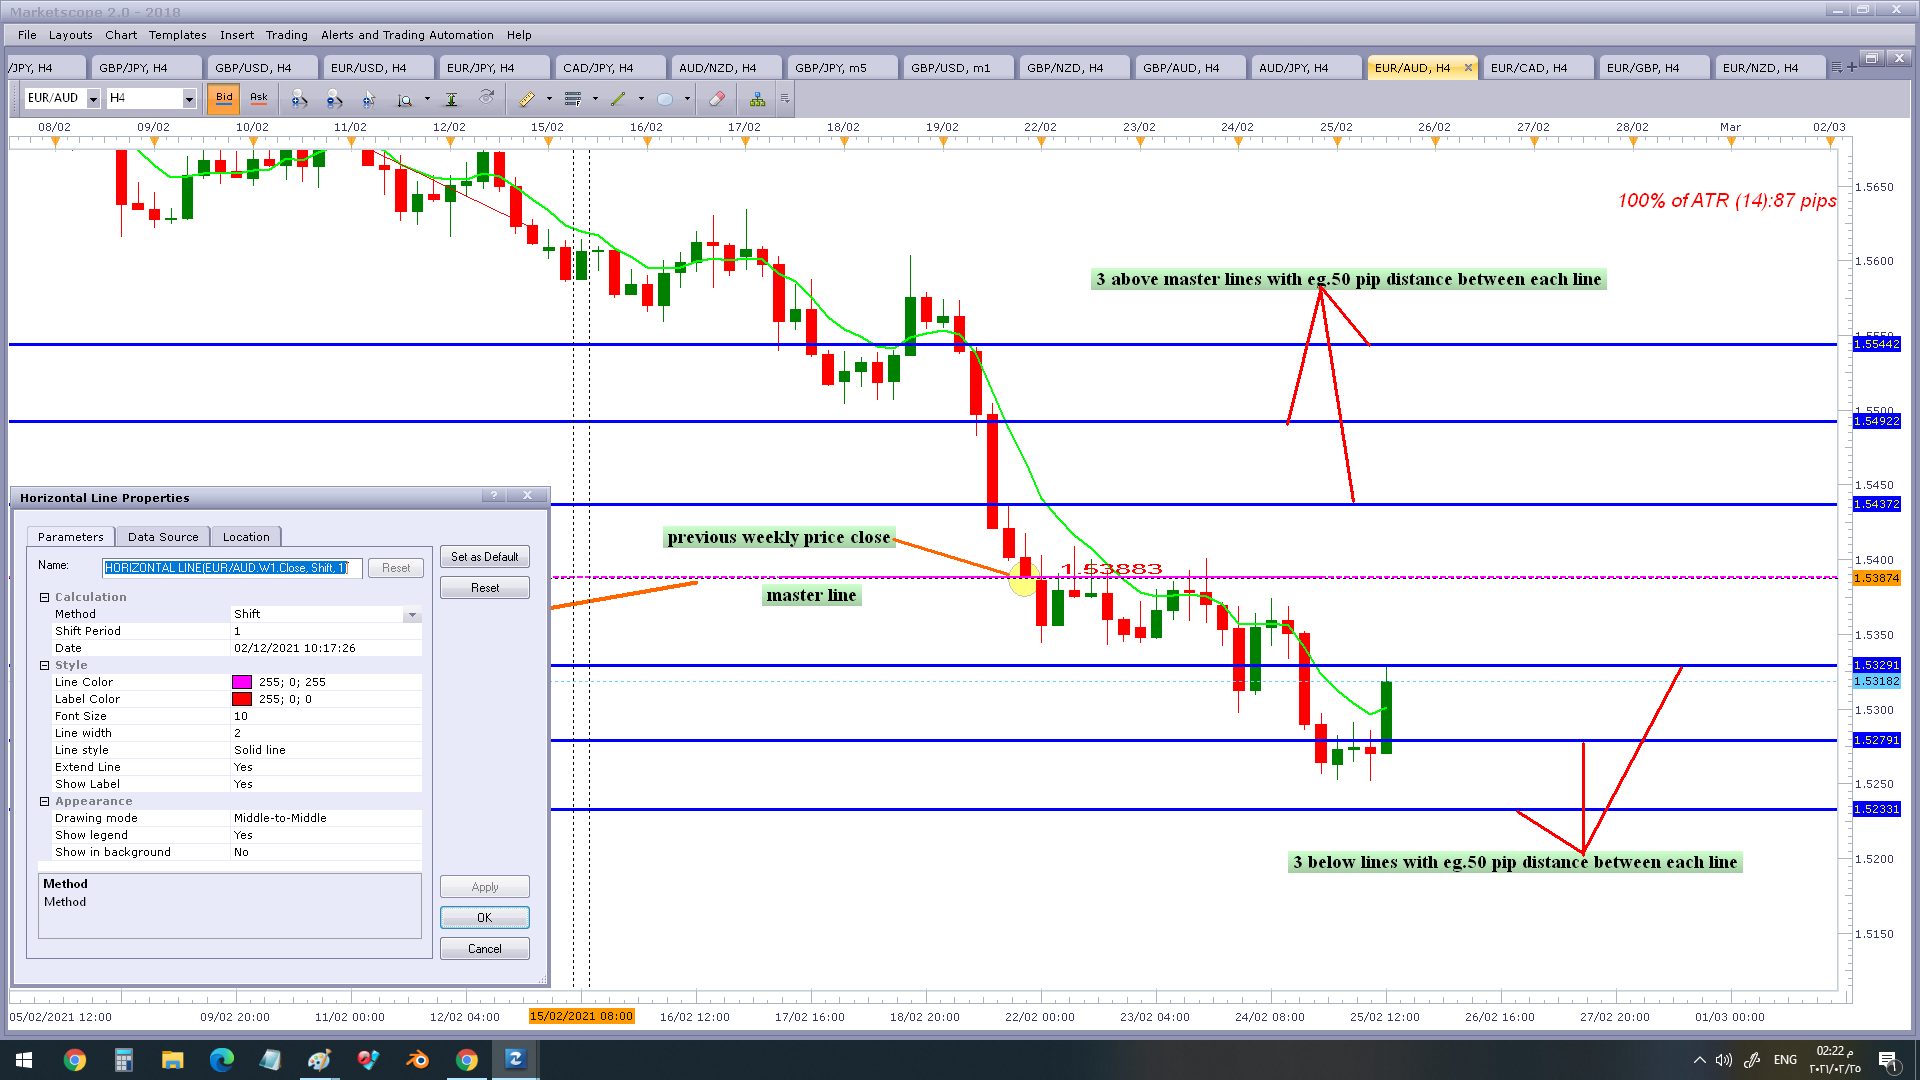The height and width of the screenshot is (1080, 1920).
Task: Open the toolbar overflow options icon
Action: tap(785, 99)
